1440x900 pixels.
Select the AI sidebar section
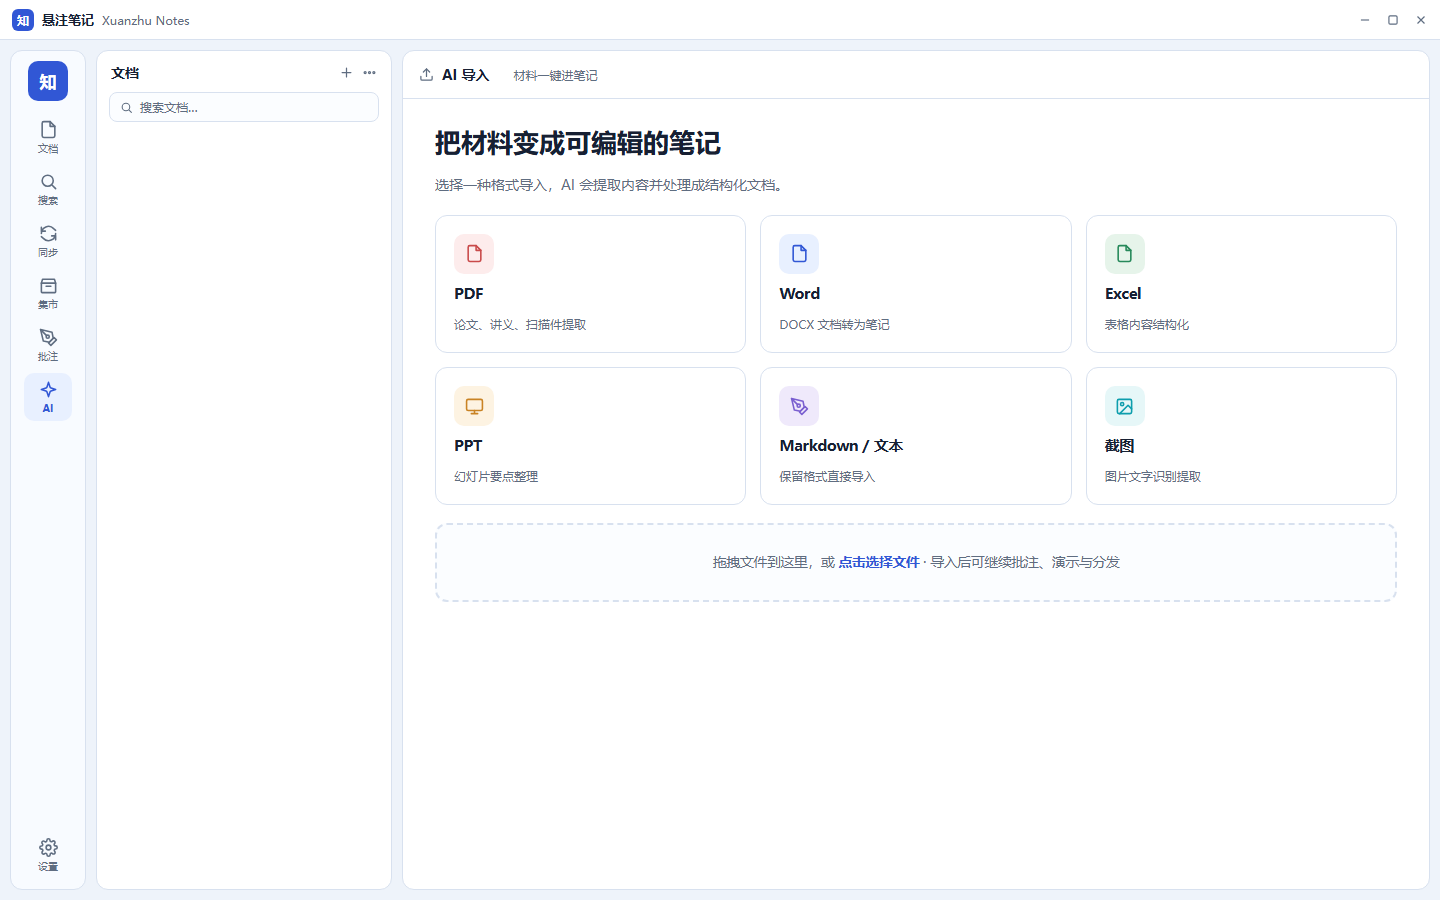[x=48, y=397]
